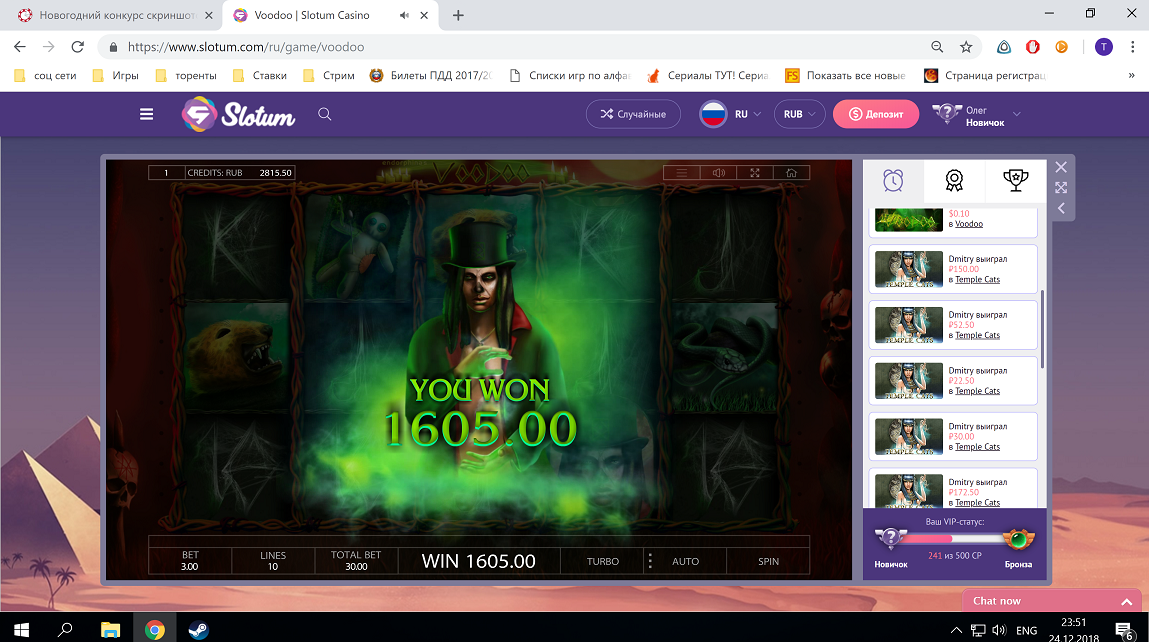Viewport: 1149px width, 642px height.
Task: Open the site search magnifier
Action: click(x=325, y=114)
